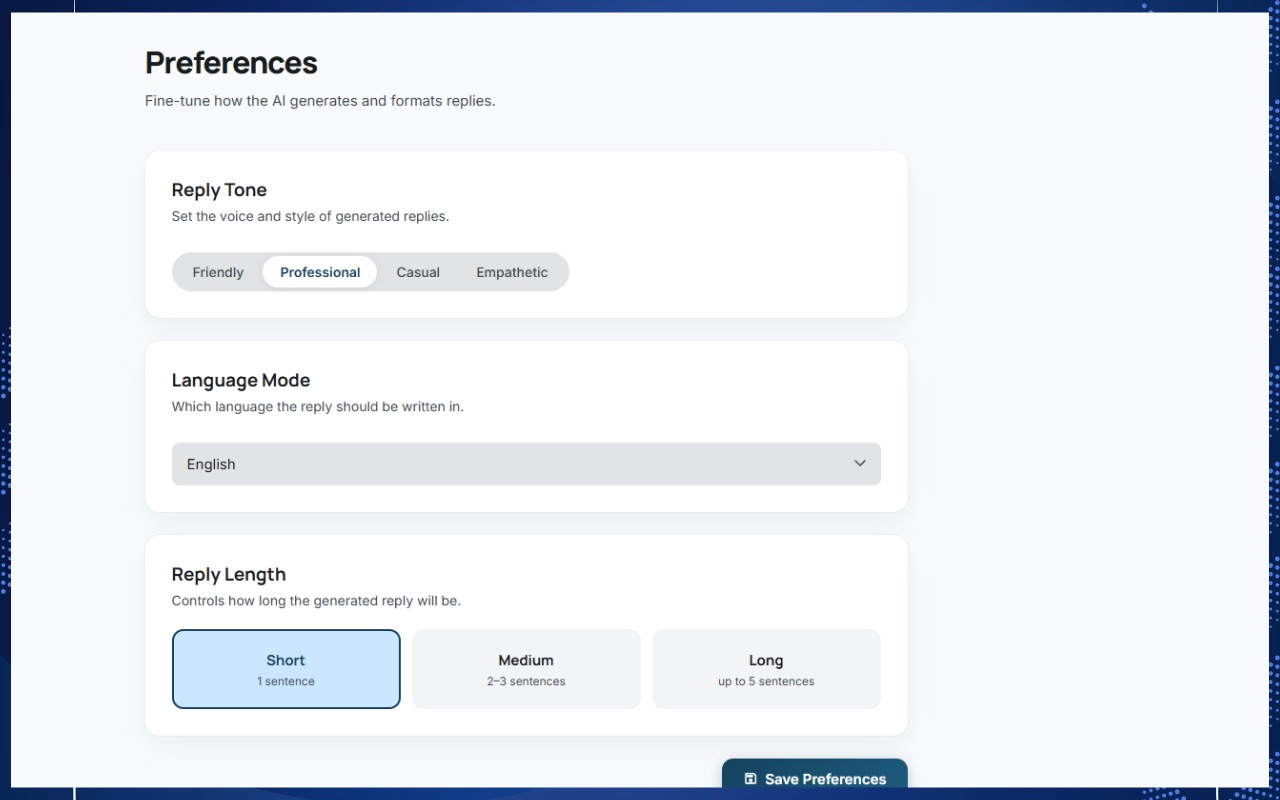Click the text 'Fine-tune how the AI generates and formats replies.'

320,101
